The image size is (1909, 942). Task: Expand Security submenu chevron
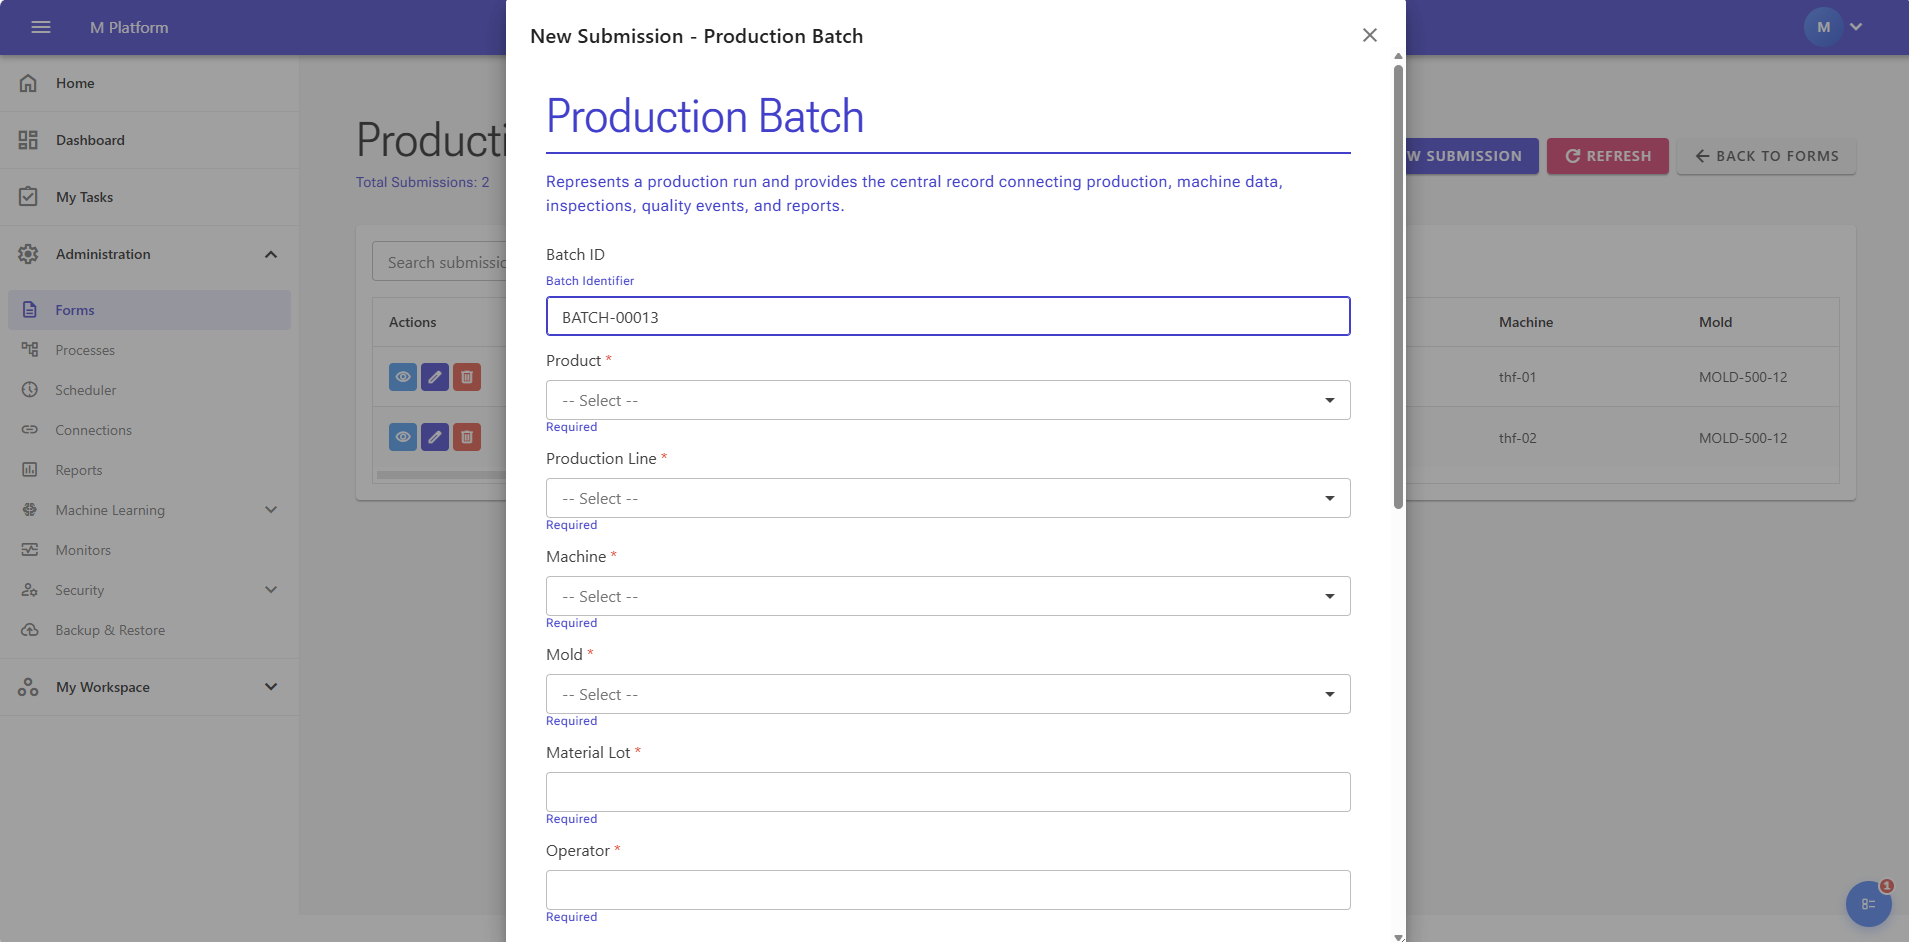[x=271, y=590]
